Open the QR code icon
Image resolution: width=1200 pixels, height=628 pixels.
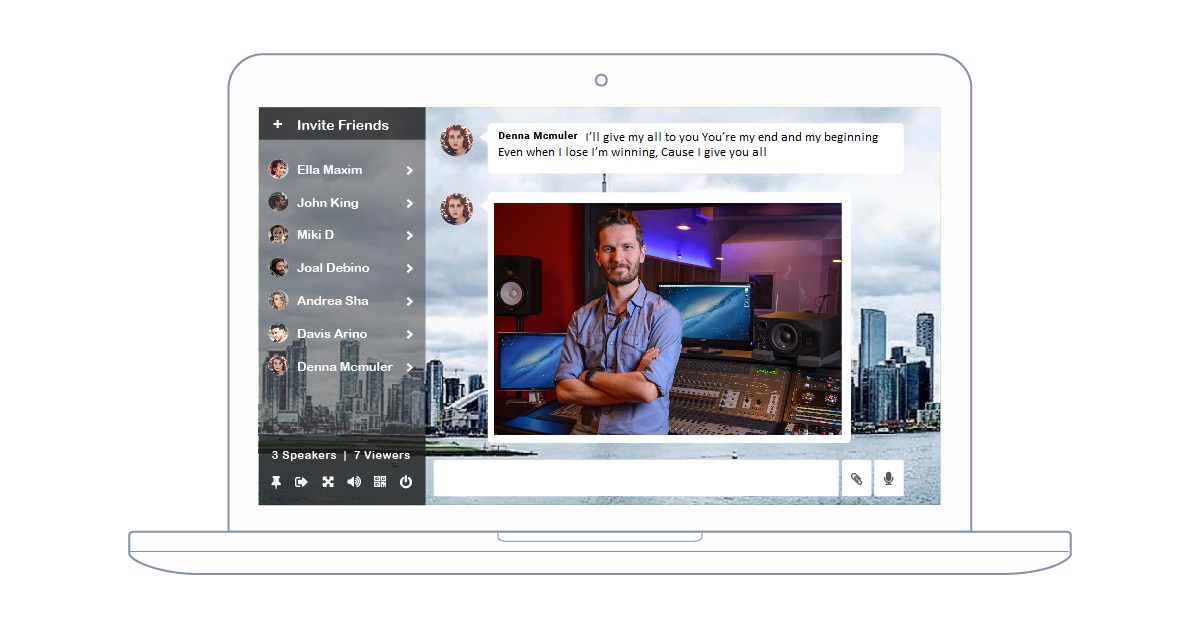tap(380, 482)
